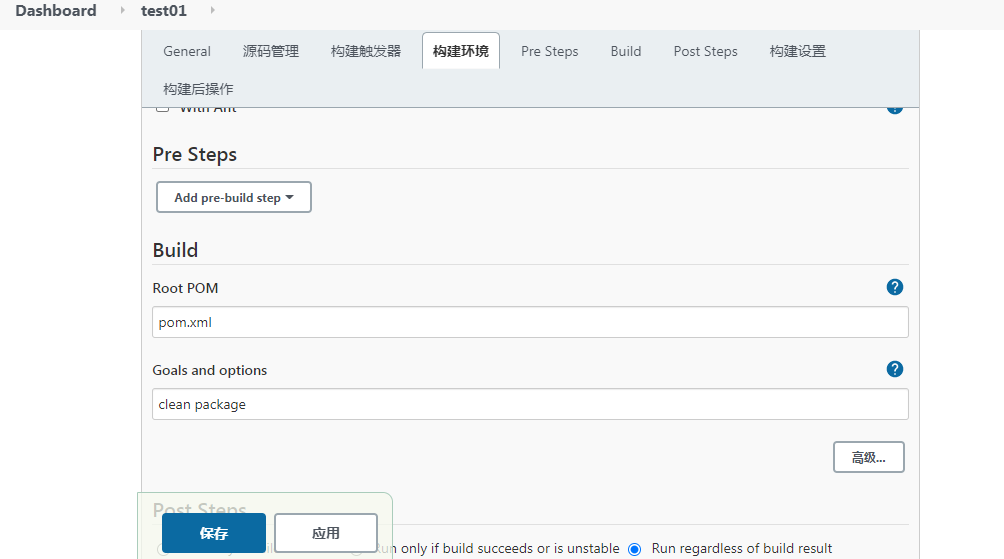
Task: Open the Add pre-build step dropdown
Action: 234,197
